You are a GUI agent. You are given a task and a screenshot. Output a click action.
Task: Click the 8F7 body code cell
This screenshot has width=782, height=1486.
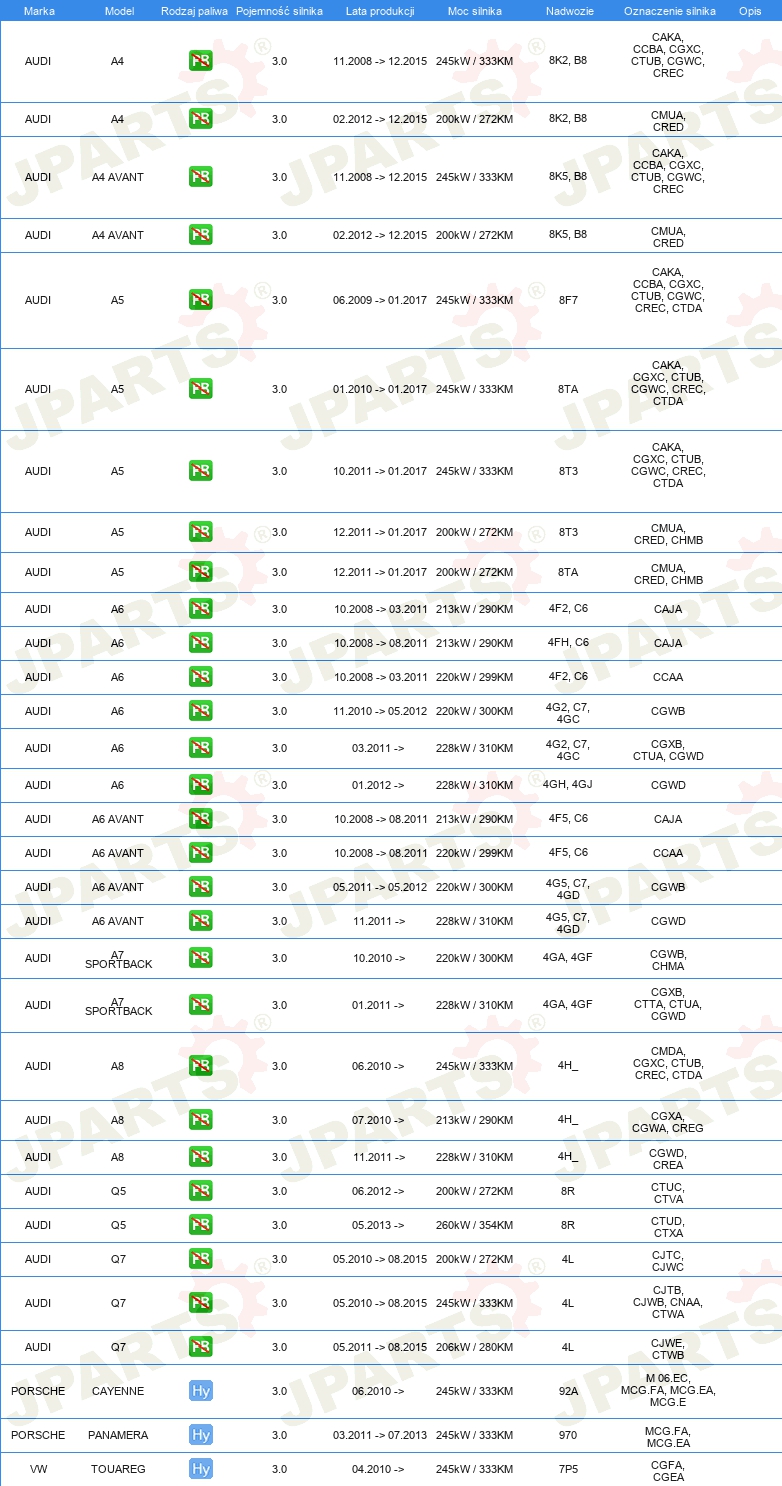click(x=568, y=300)
